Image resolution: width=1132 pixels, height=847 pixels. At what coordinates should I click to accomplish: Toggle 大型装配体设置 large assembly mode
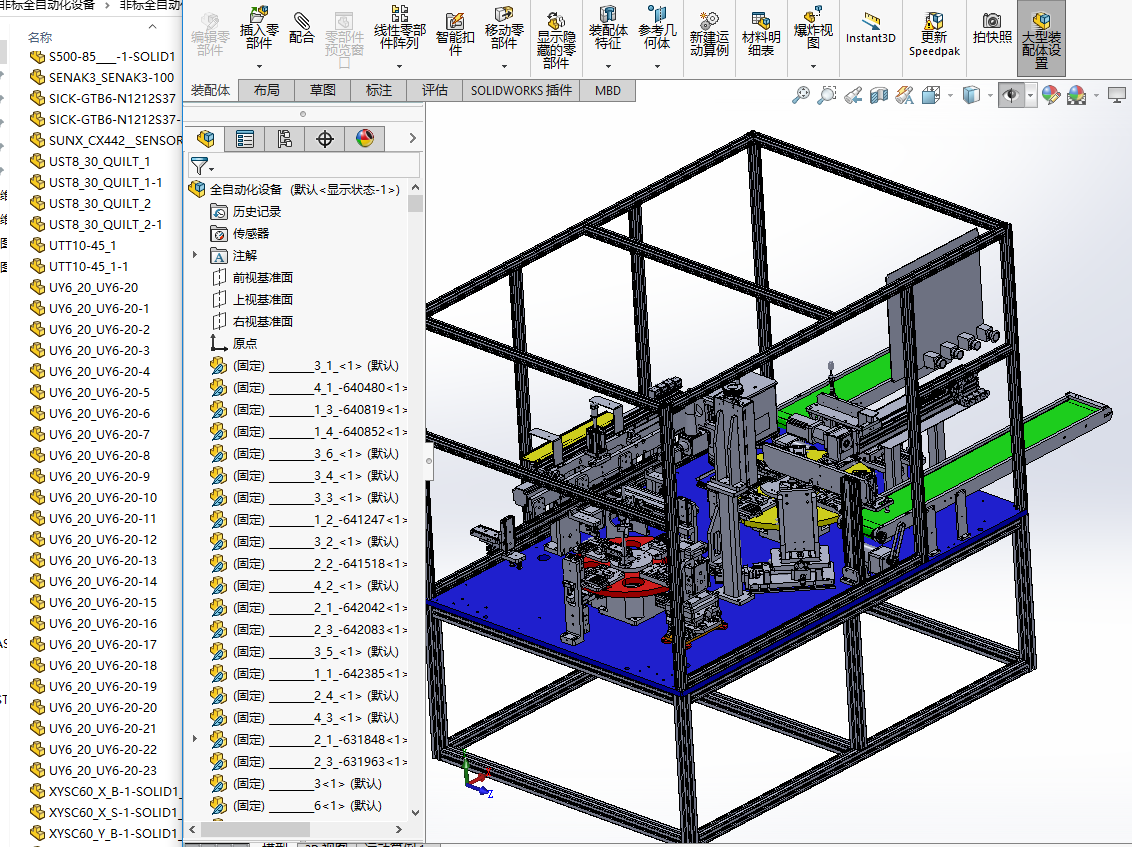(x=1041, y=37)
